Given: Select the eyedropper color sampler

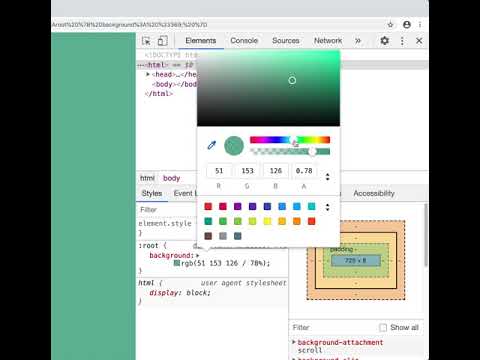Looking at the screenshot, I should [212, 145].
